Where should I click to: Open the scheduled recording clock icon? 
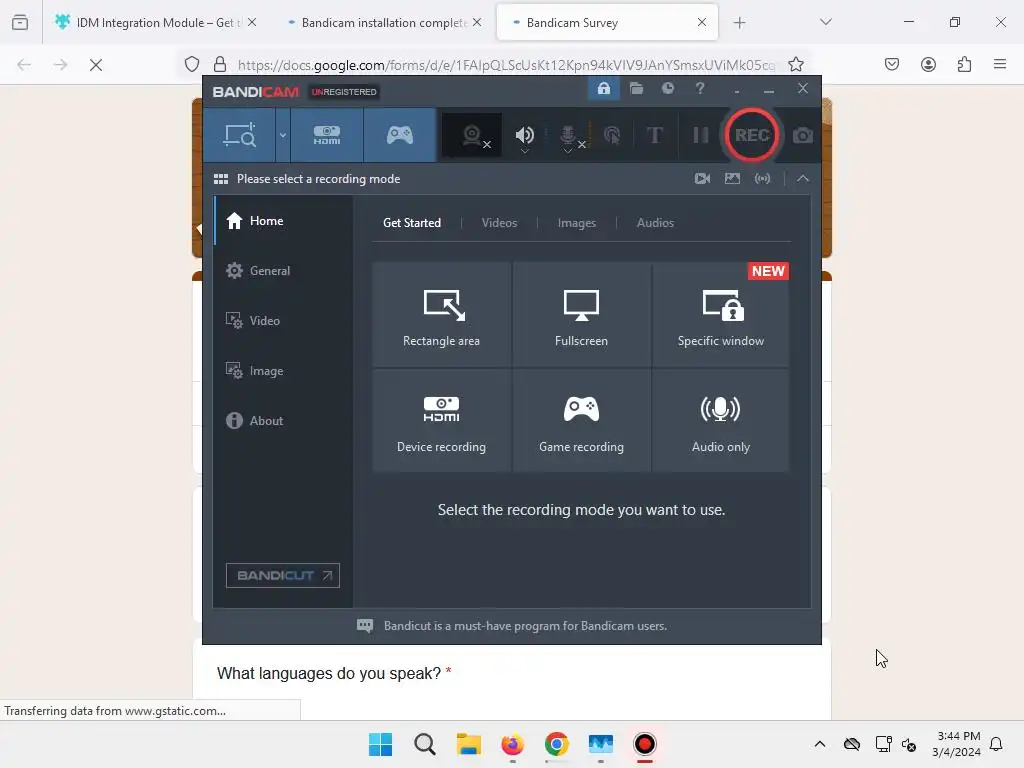pos(667,88)
